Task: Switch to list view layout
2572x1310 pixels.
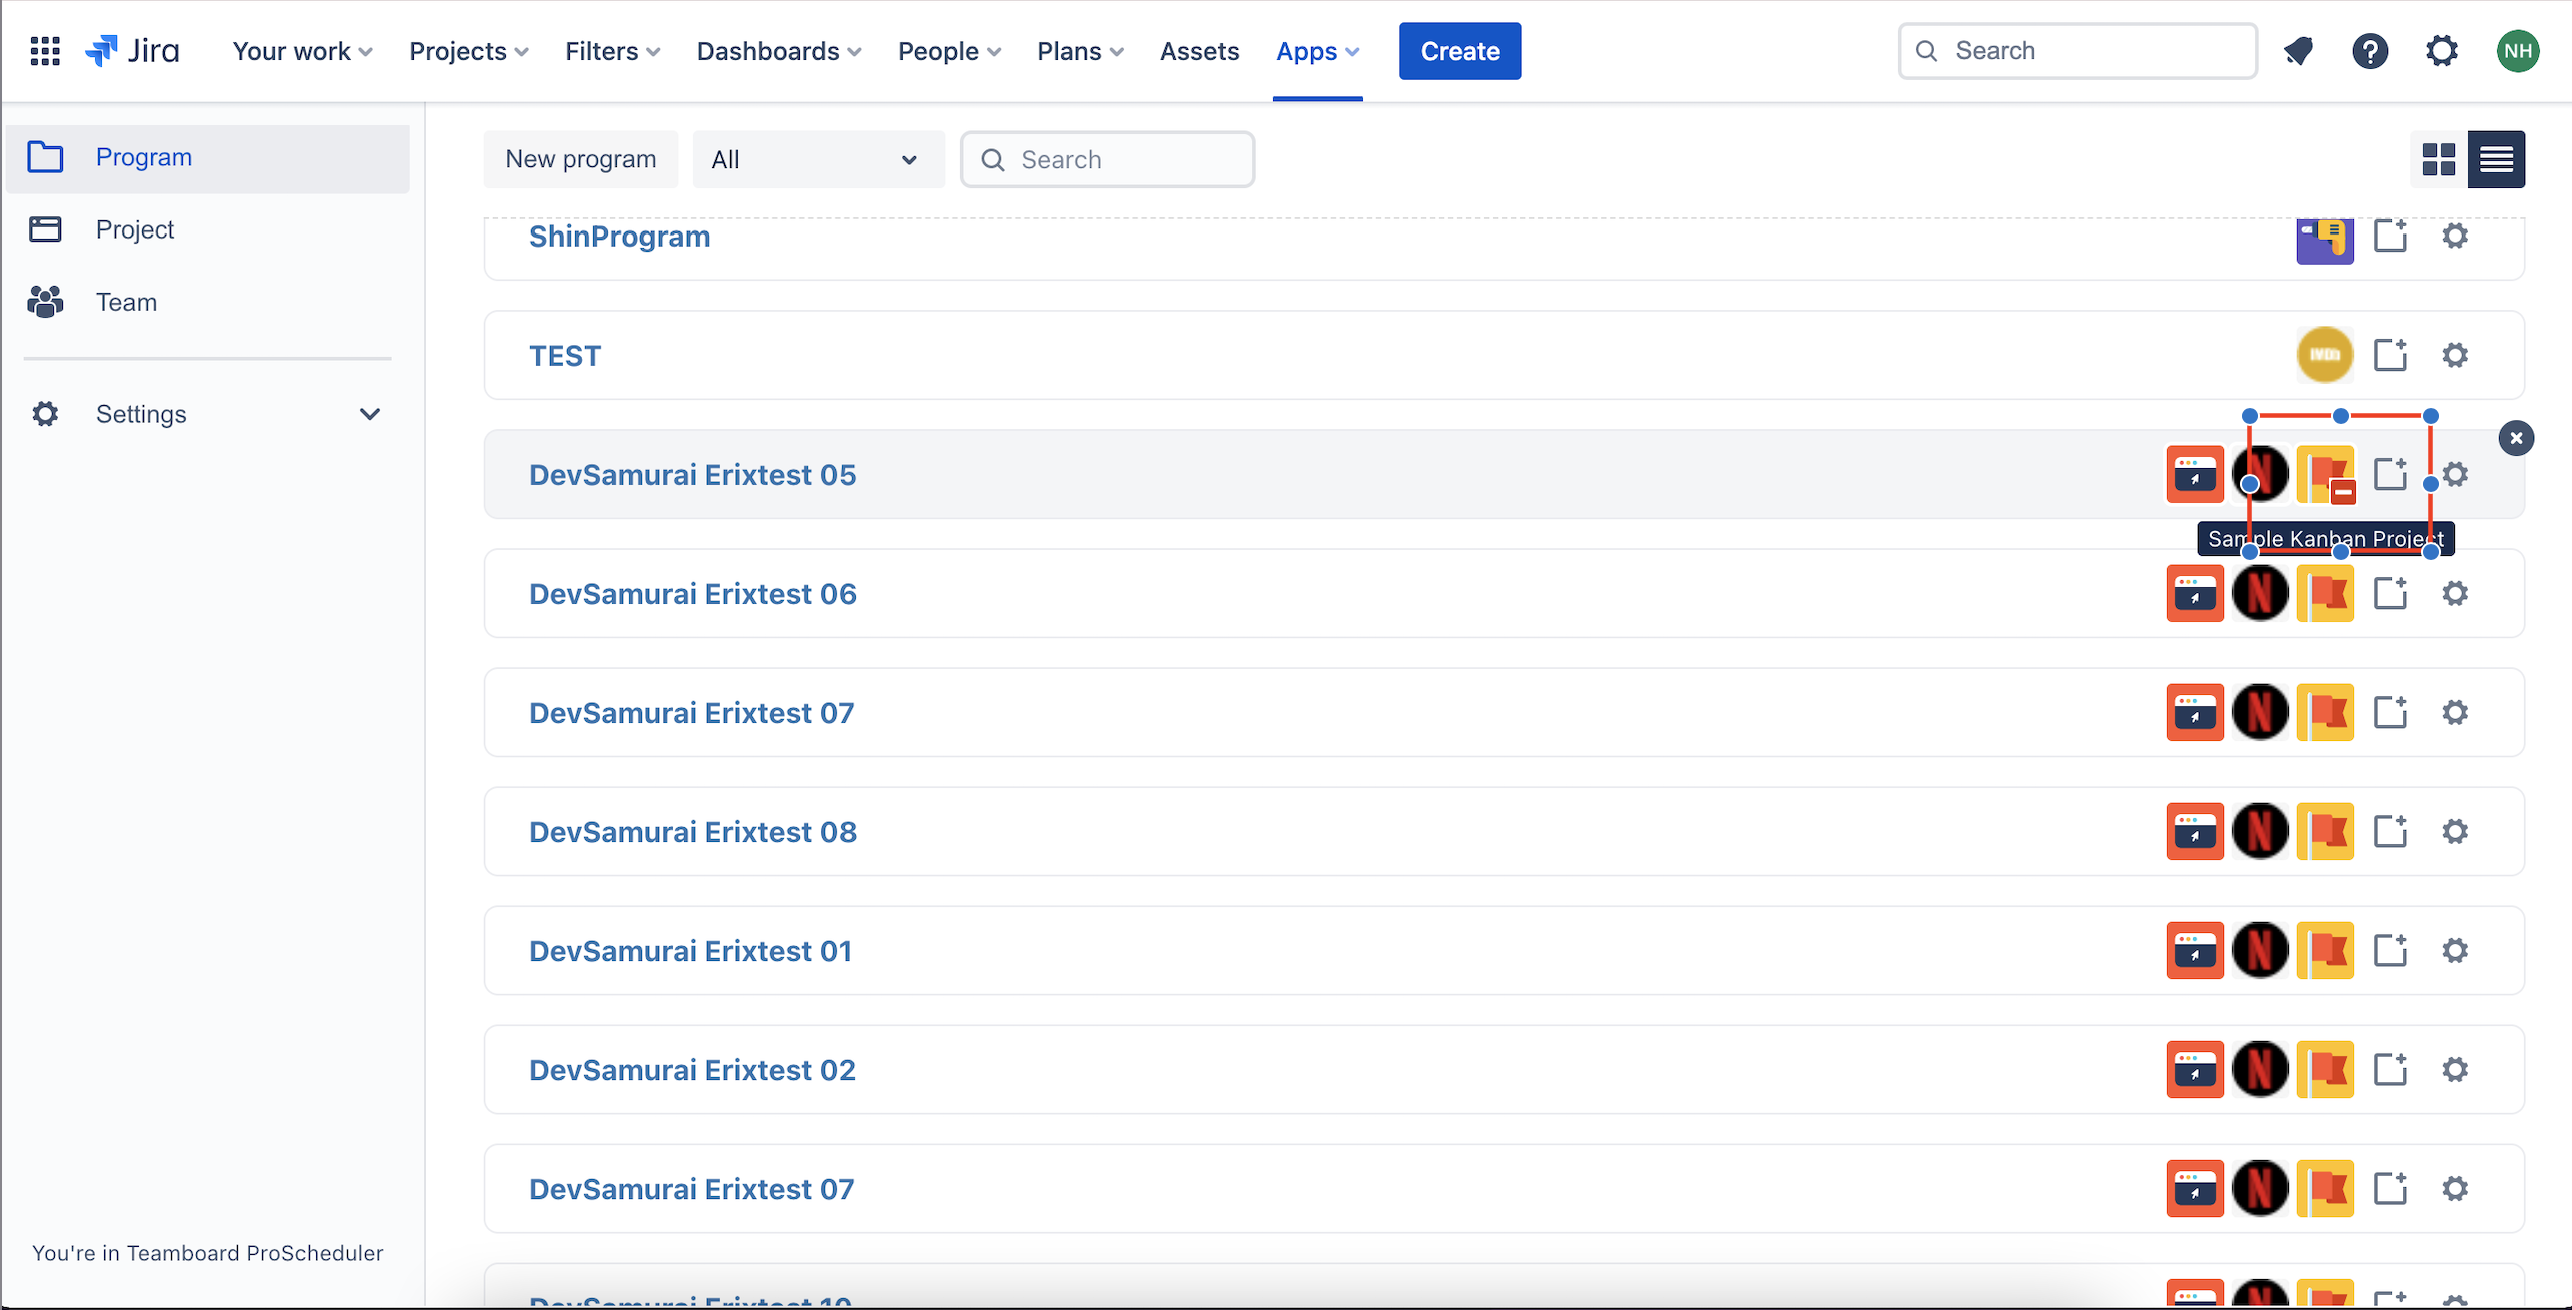Action: point(2496,160)
